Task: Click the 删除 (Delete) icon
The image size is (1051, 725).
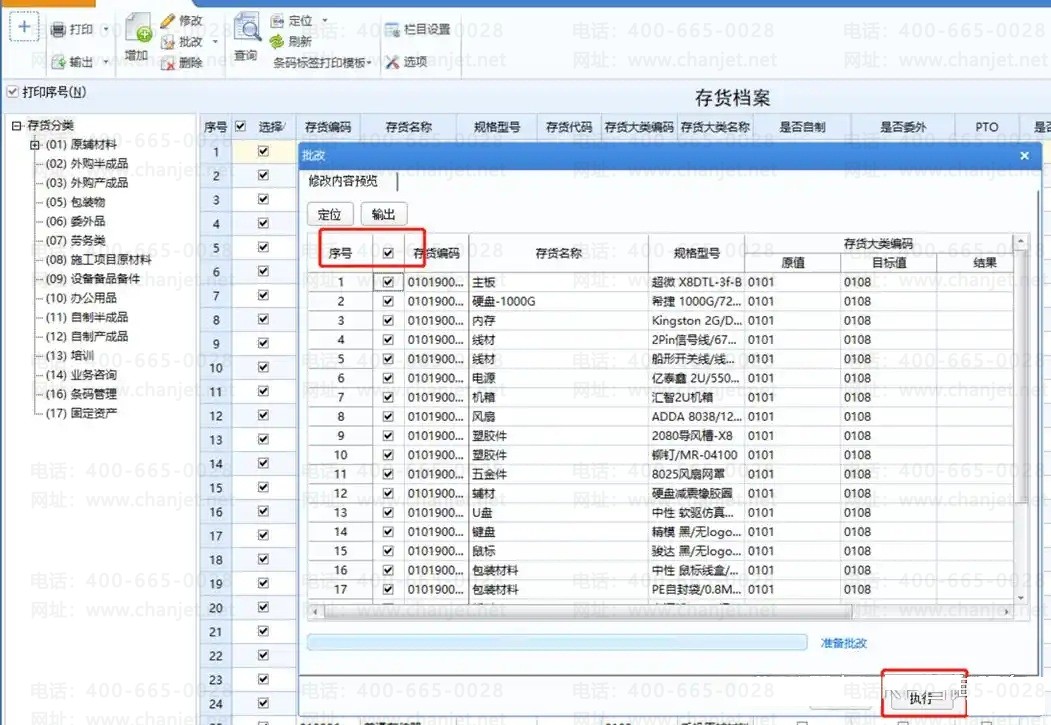Action: (x=168, y=63)
